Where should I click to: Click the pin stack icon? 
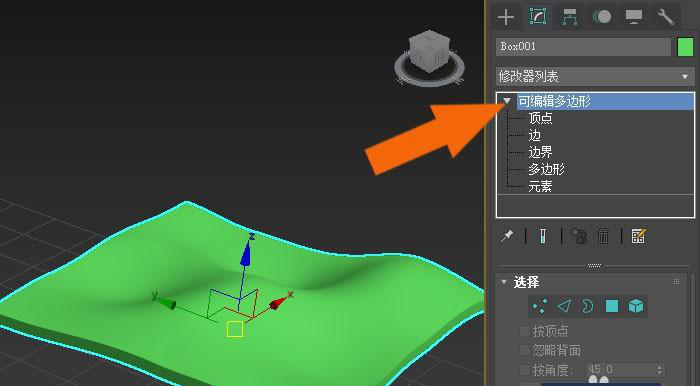tap(507, 236)
